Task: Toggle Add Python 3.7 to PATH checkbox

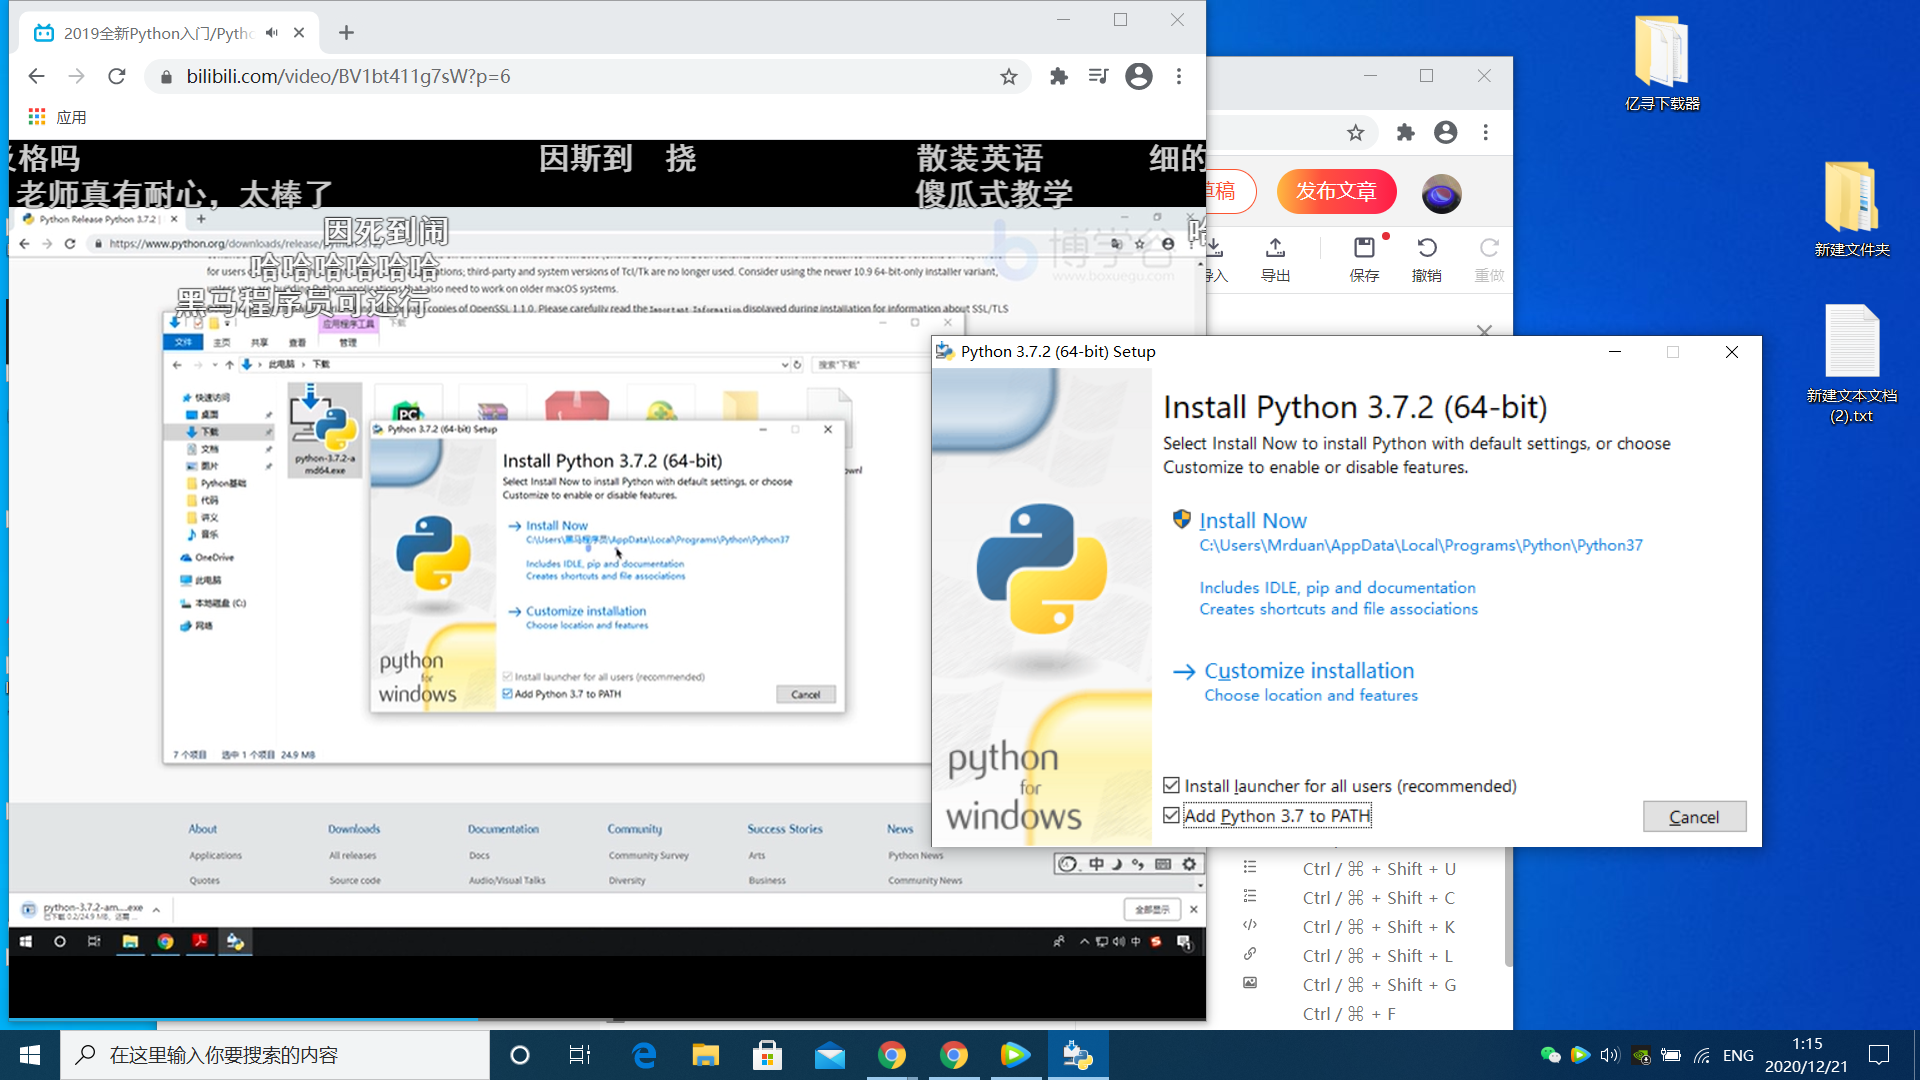Action: click(x=1172, y=816)
